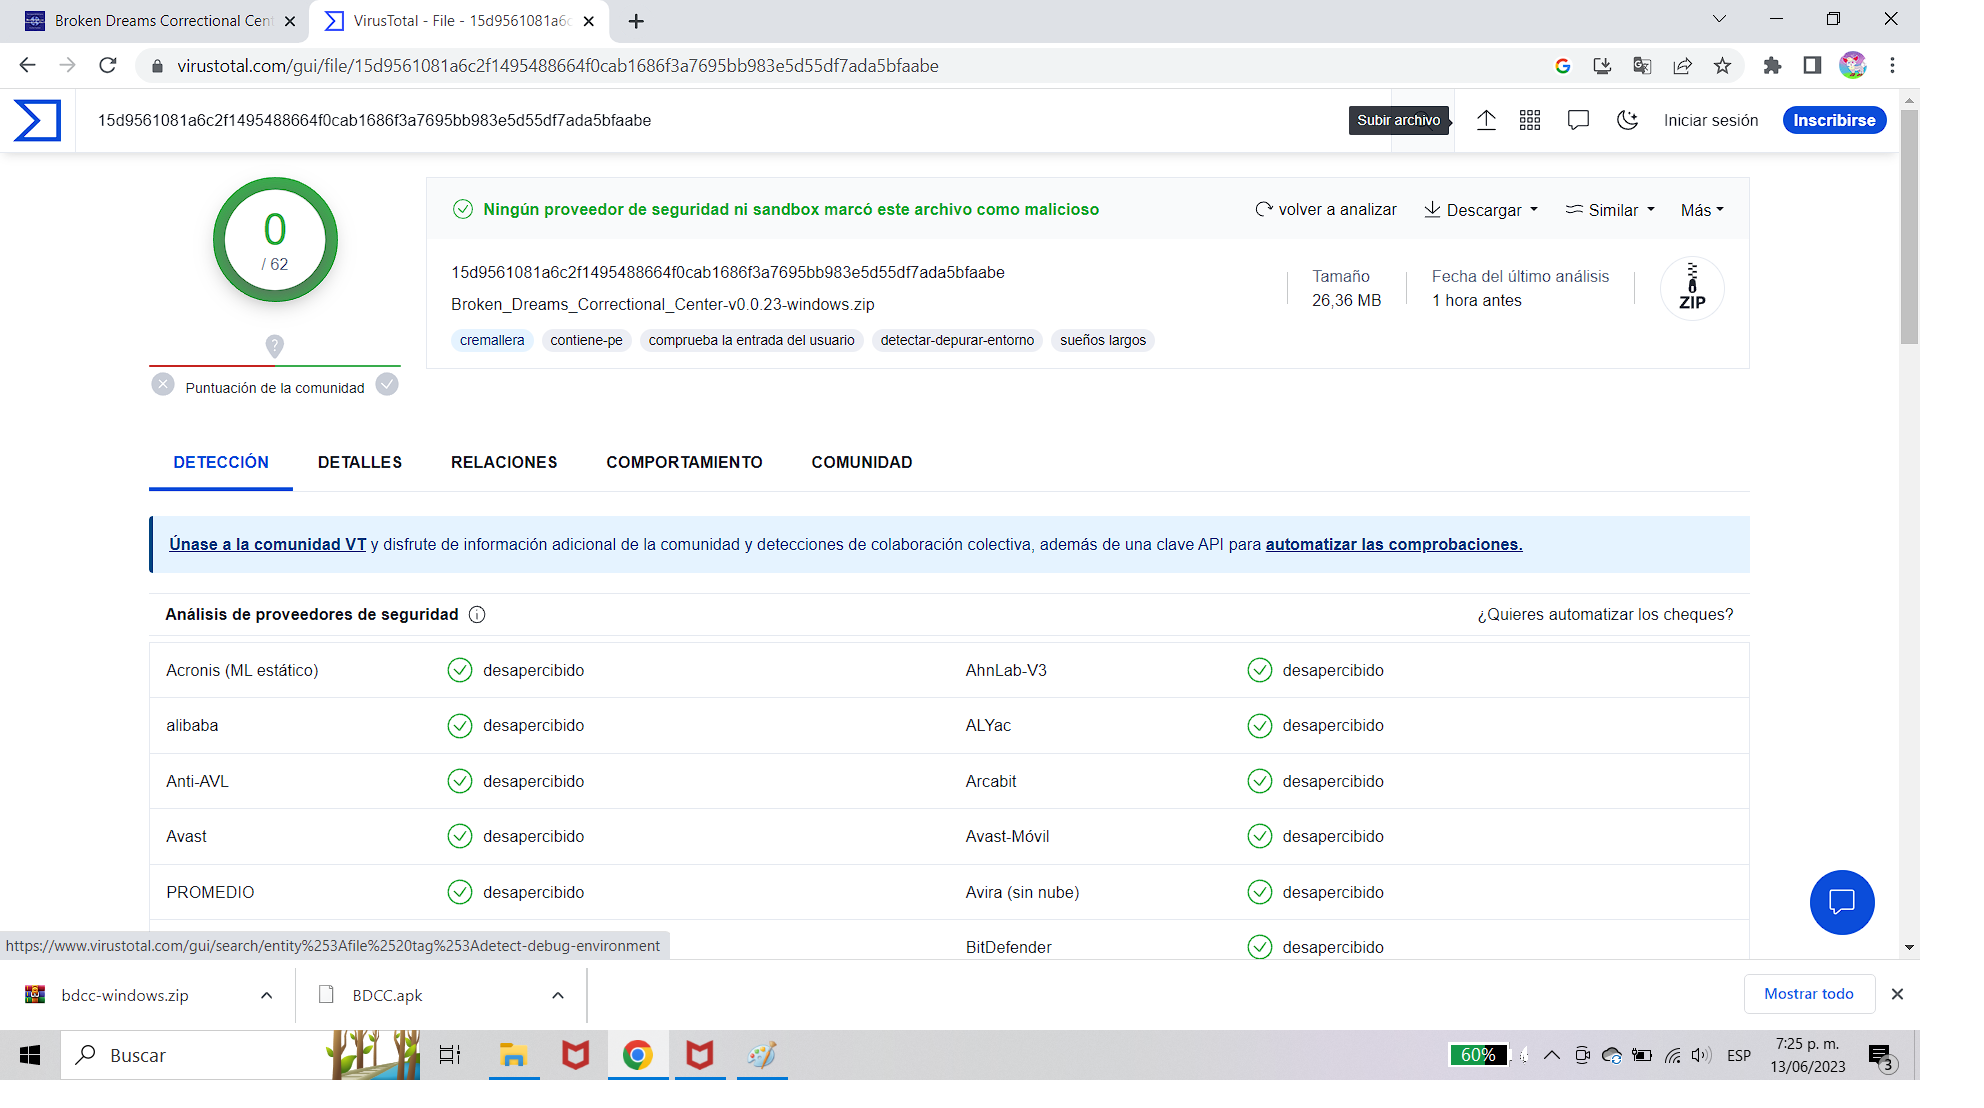The width and height of the screenshot is (1984, 1108).
Task: Open the Paint icon in taskbar
Action: pos(762,1055)
